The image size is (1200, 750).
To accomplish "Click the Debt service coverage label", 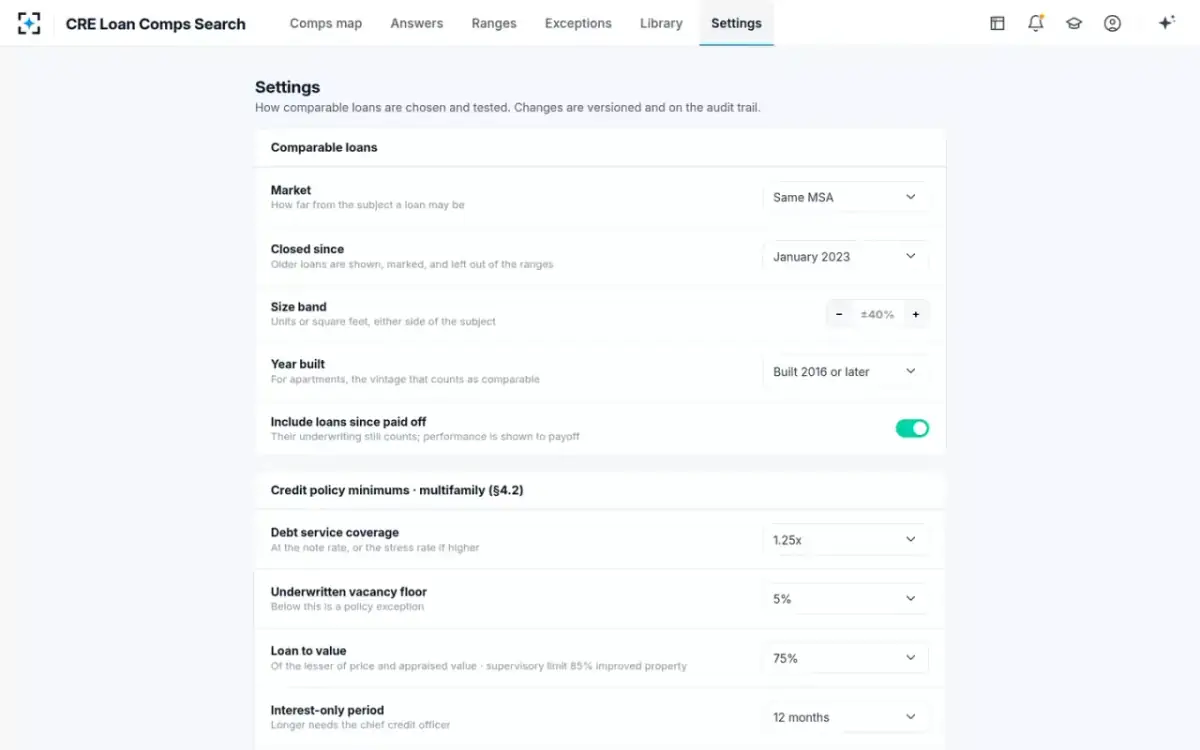I will [335, 532].
